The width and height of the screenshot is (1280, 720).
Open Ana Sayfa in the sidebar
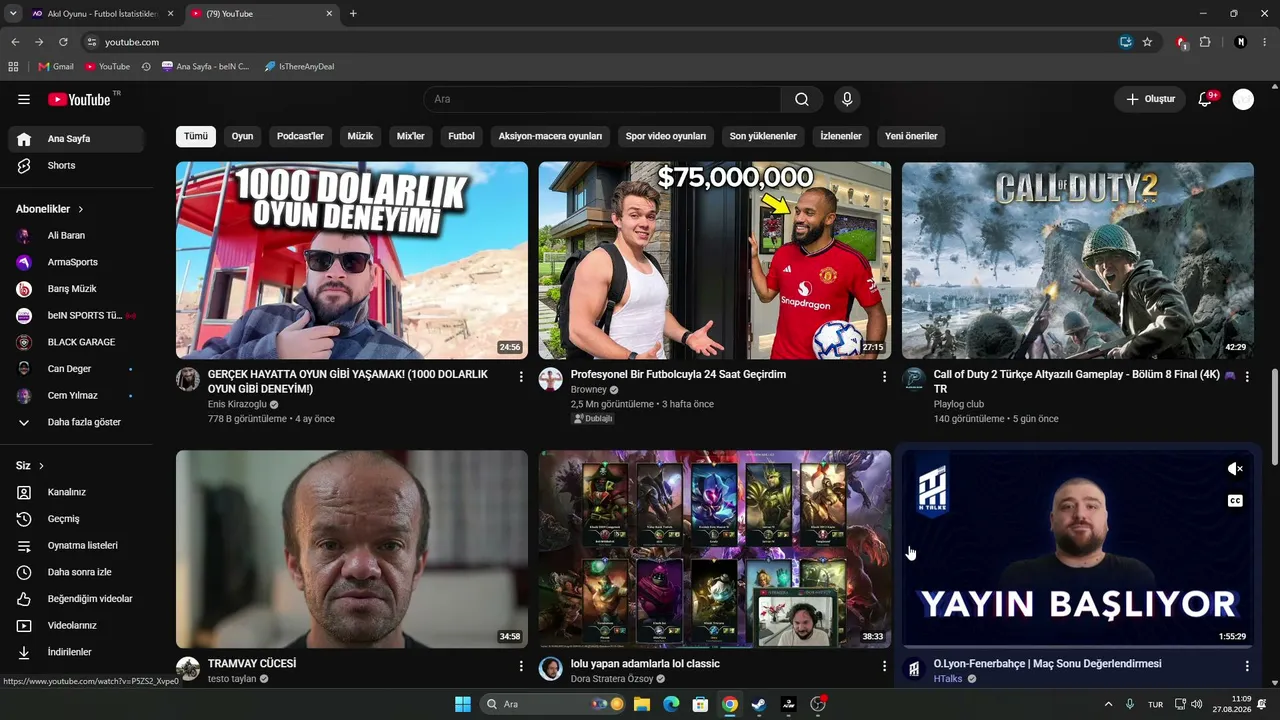click(76, 139)
